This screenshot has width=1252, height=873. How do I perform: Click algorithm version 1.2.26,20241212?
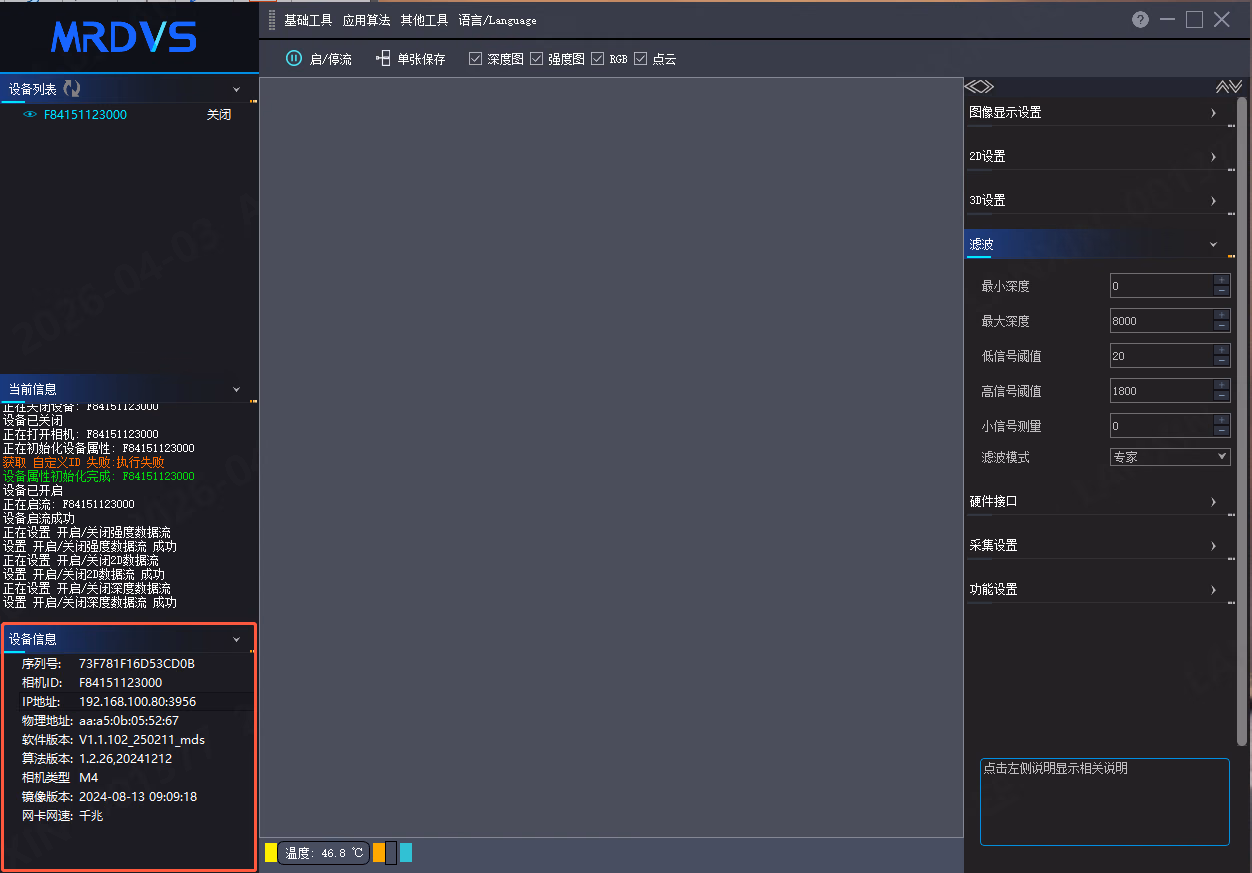125,759
